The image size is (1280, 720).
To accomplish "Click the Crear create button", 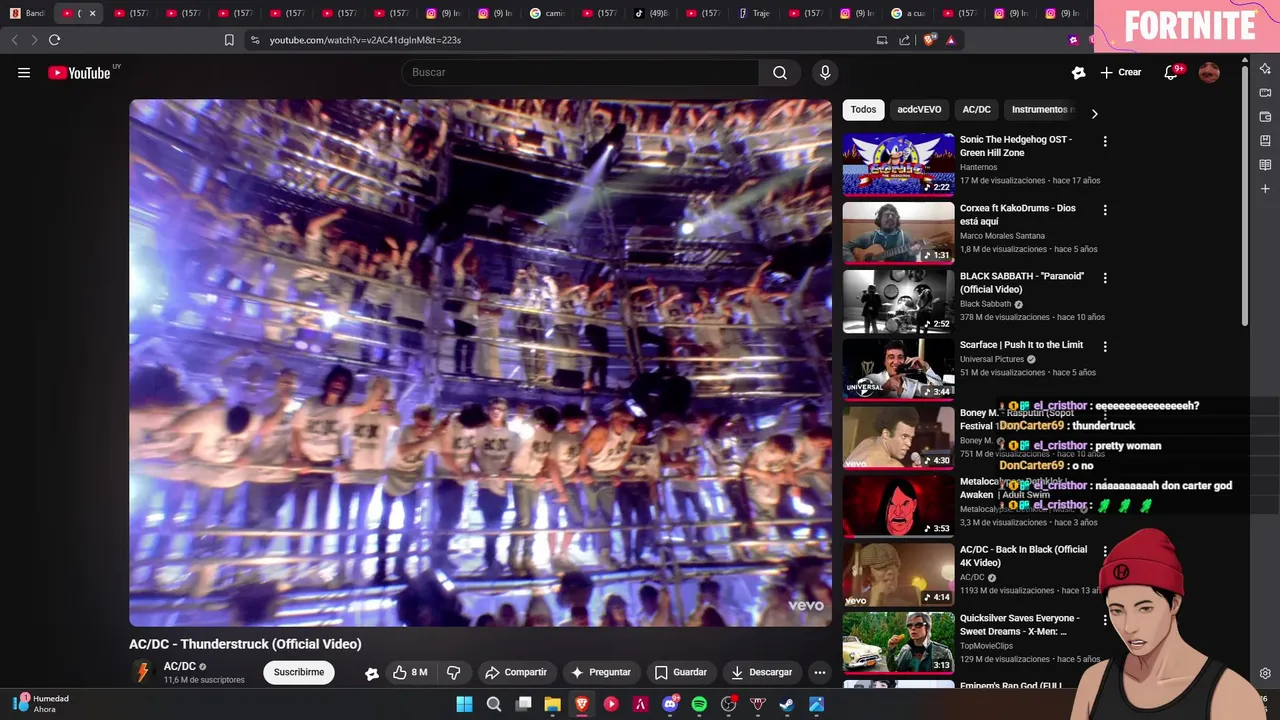I will (x=1121, y=72).
